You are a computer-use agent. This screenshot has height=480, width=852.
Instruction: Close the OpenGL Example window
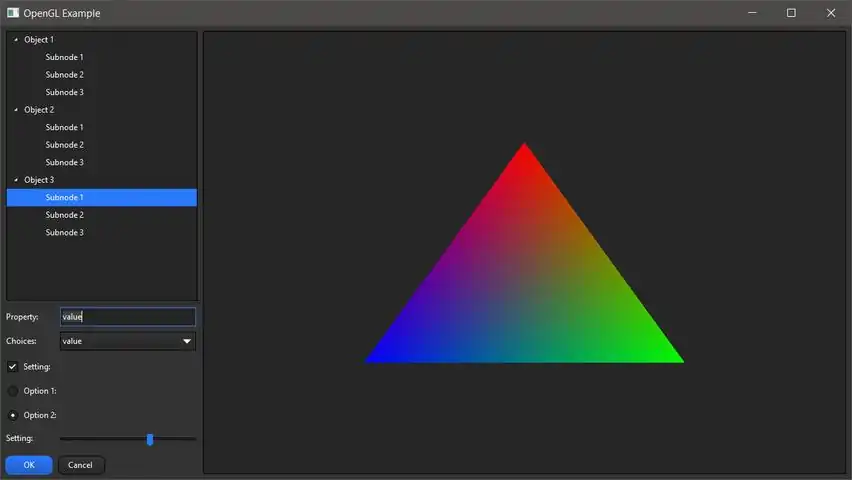(831, 13)
